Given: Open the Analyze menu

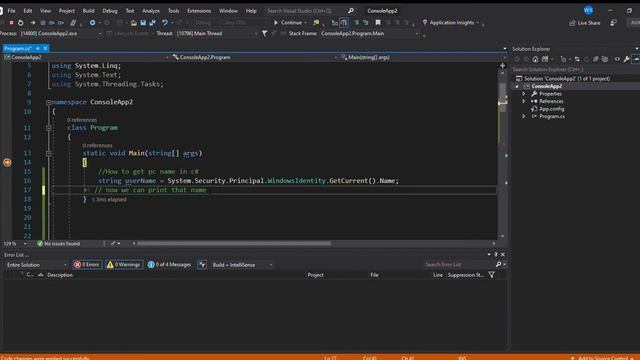Looking at the screenshot, I should [x=151, y=11].
